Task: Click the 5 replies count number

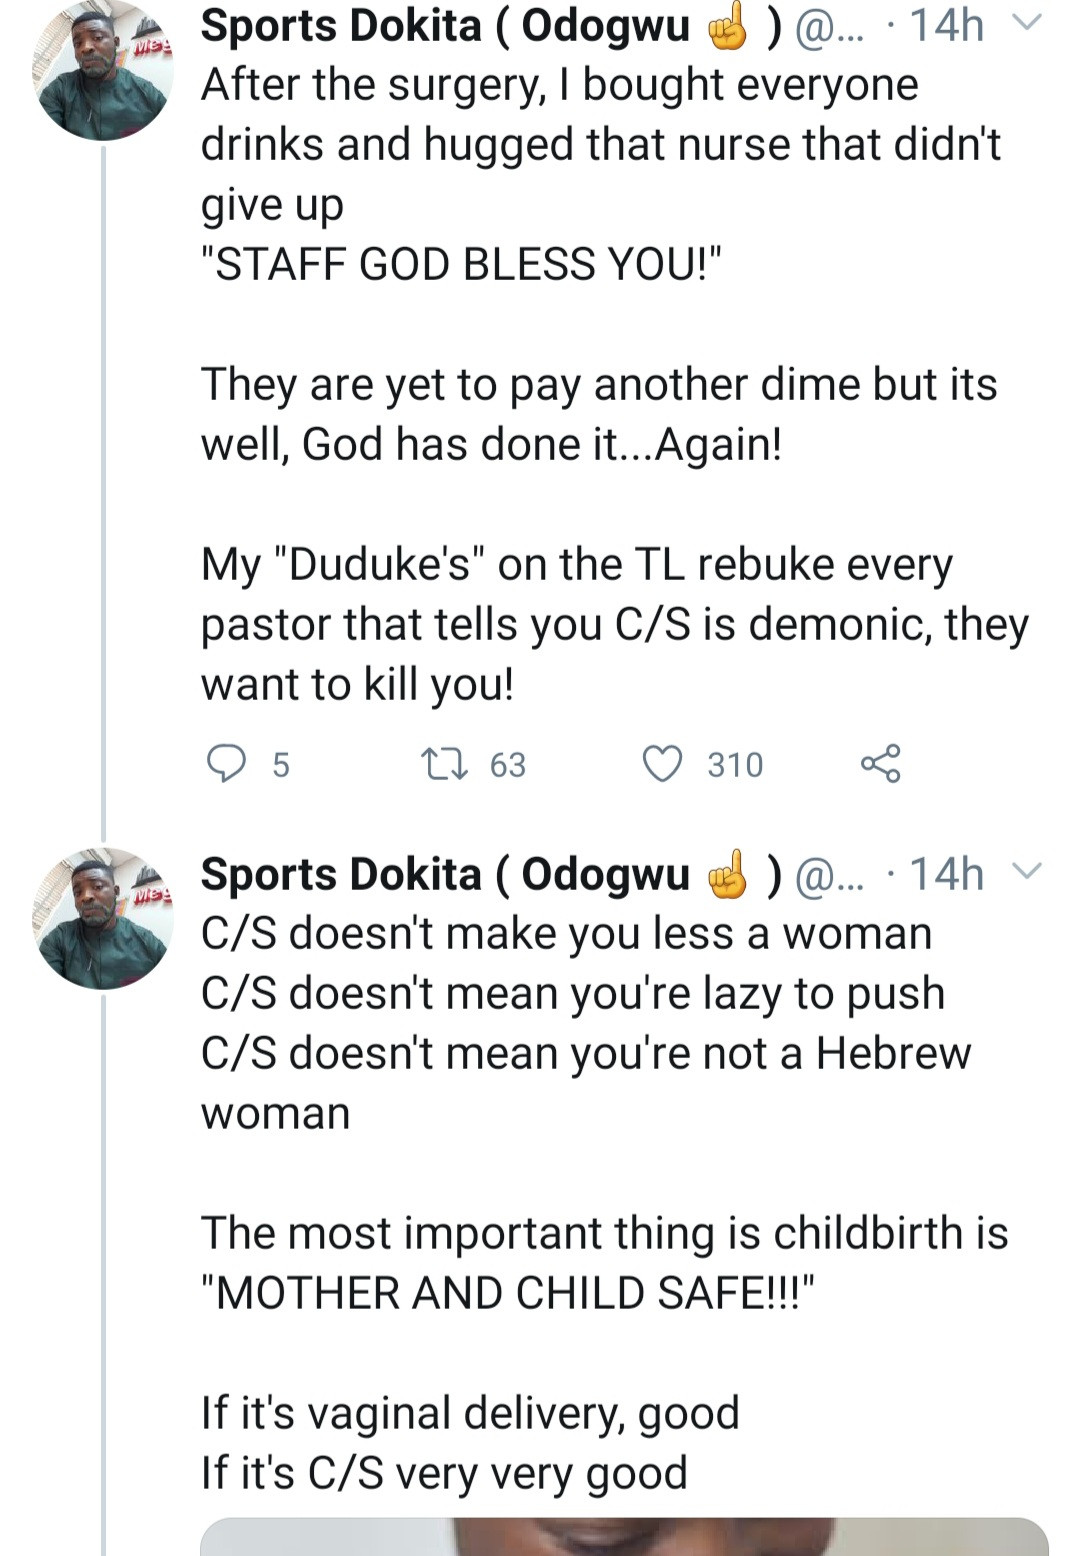Action: (281, 765)
